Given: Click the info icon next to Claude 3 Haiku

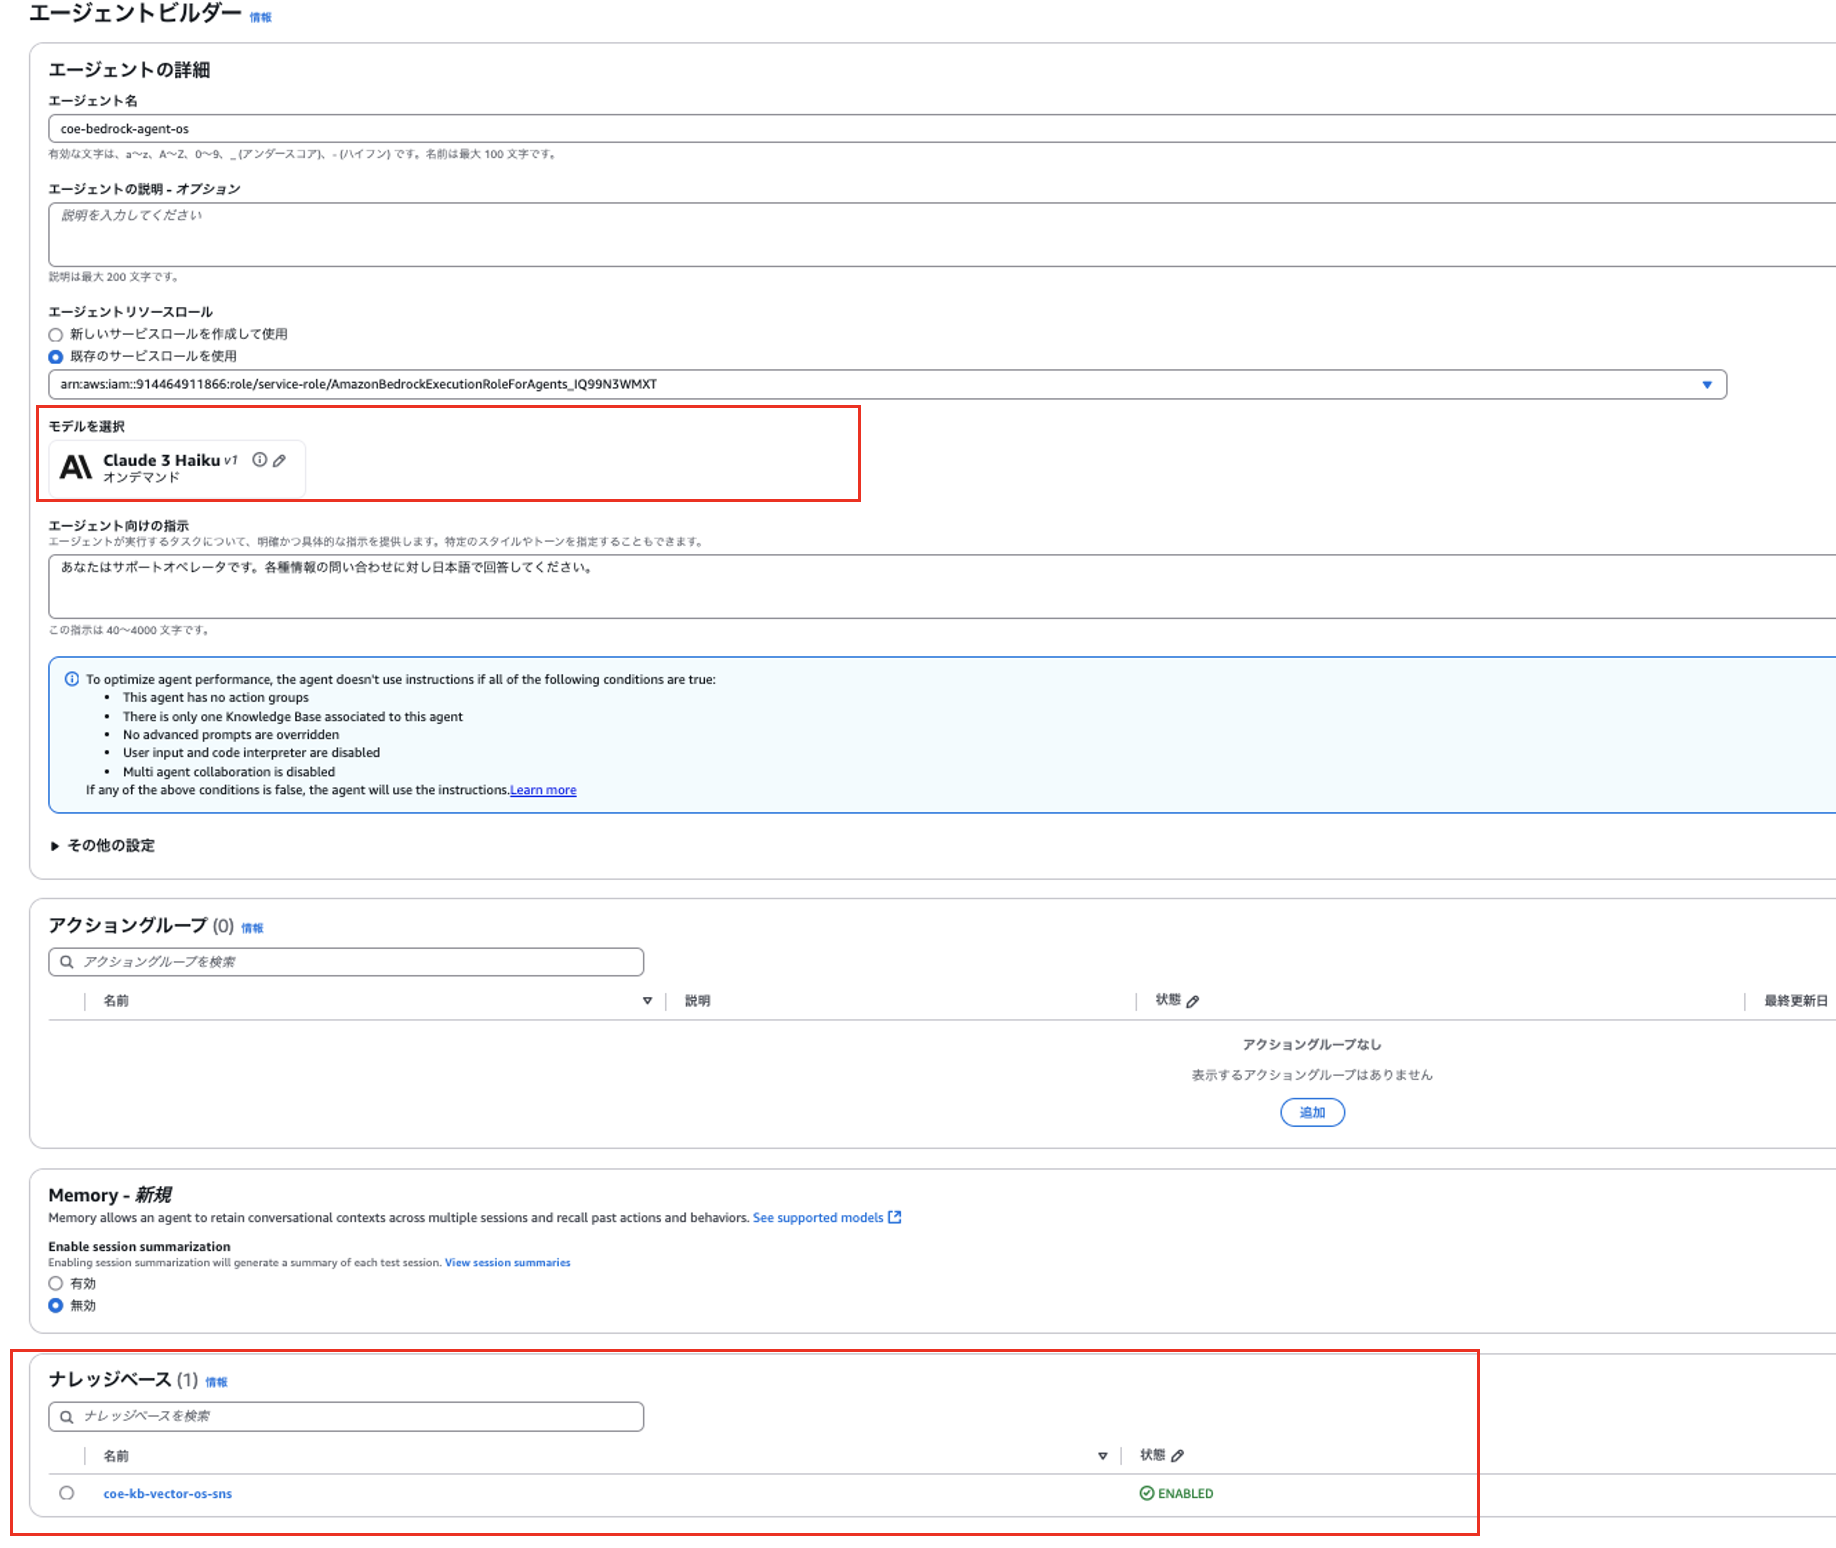Looking at the screenshot, I should point(260,460).
